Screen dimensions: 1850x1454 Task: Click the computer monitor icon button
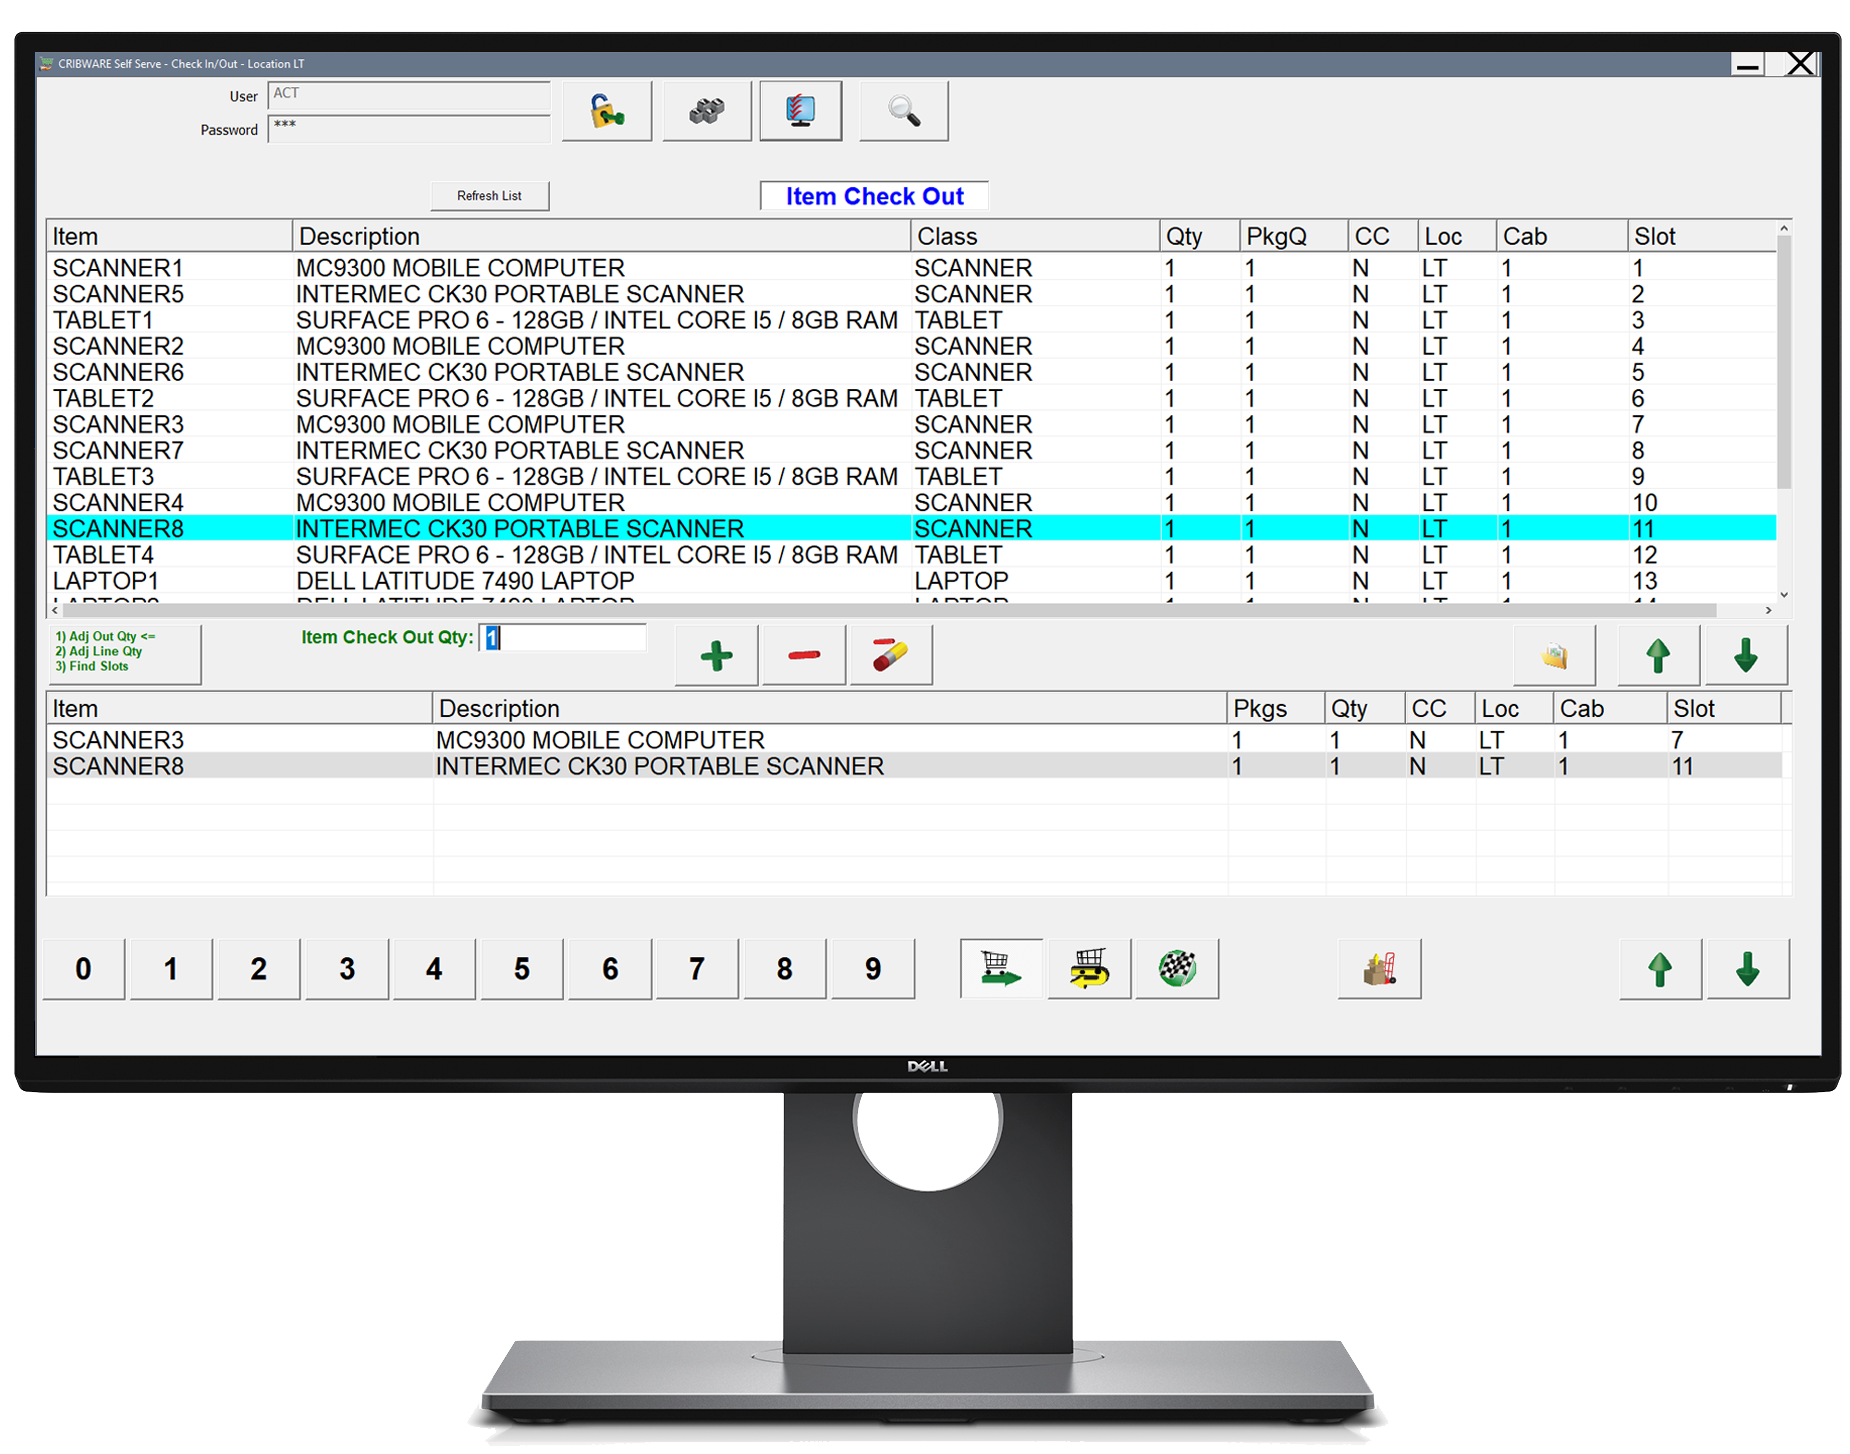800,111
